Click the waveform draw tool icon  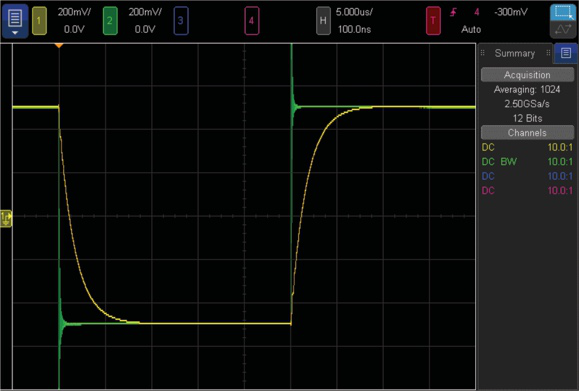point(563,30)
